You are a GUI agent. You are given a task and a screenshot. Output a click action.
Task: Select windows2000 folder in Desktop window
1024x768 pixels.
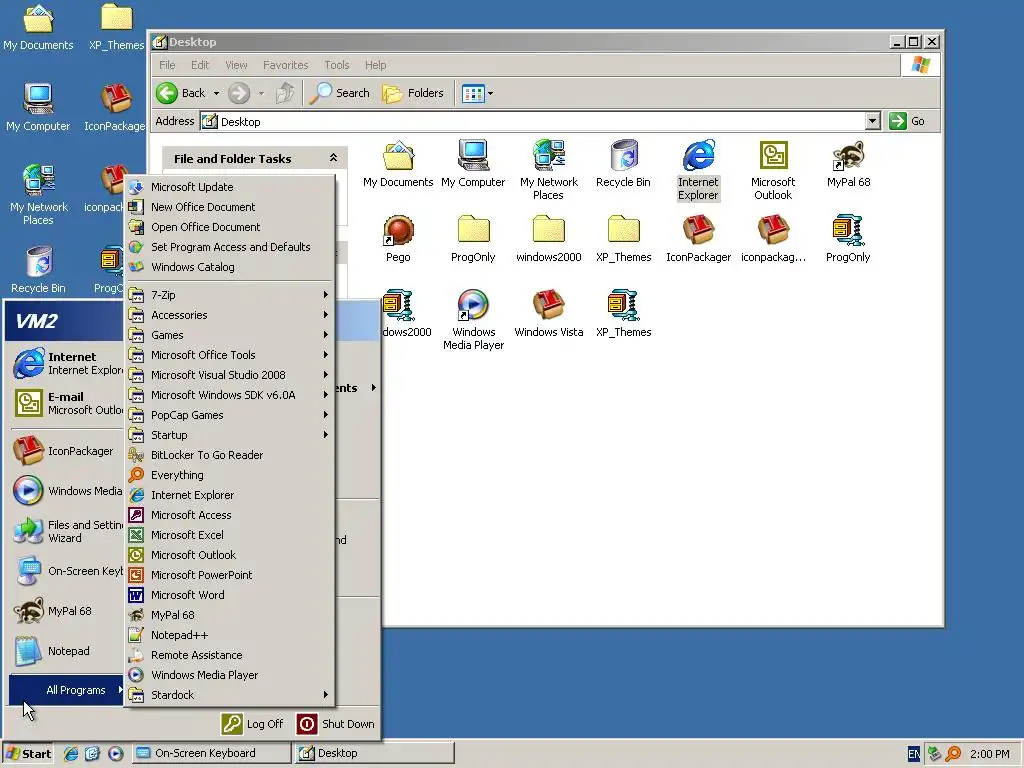coord(549,239)
